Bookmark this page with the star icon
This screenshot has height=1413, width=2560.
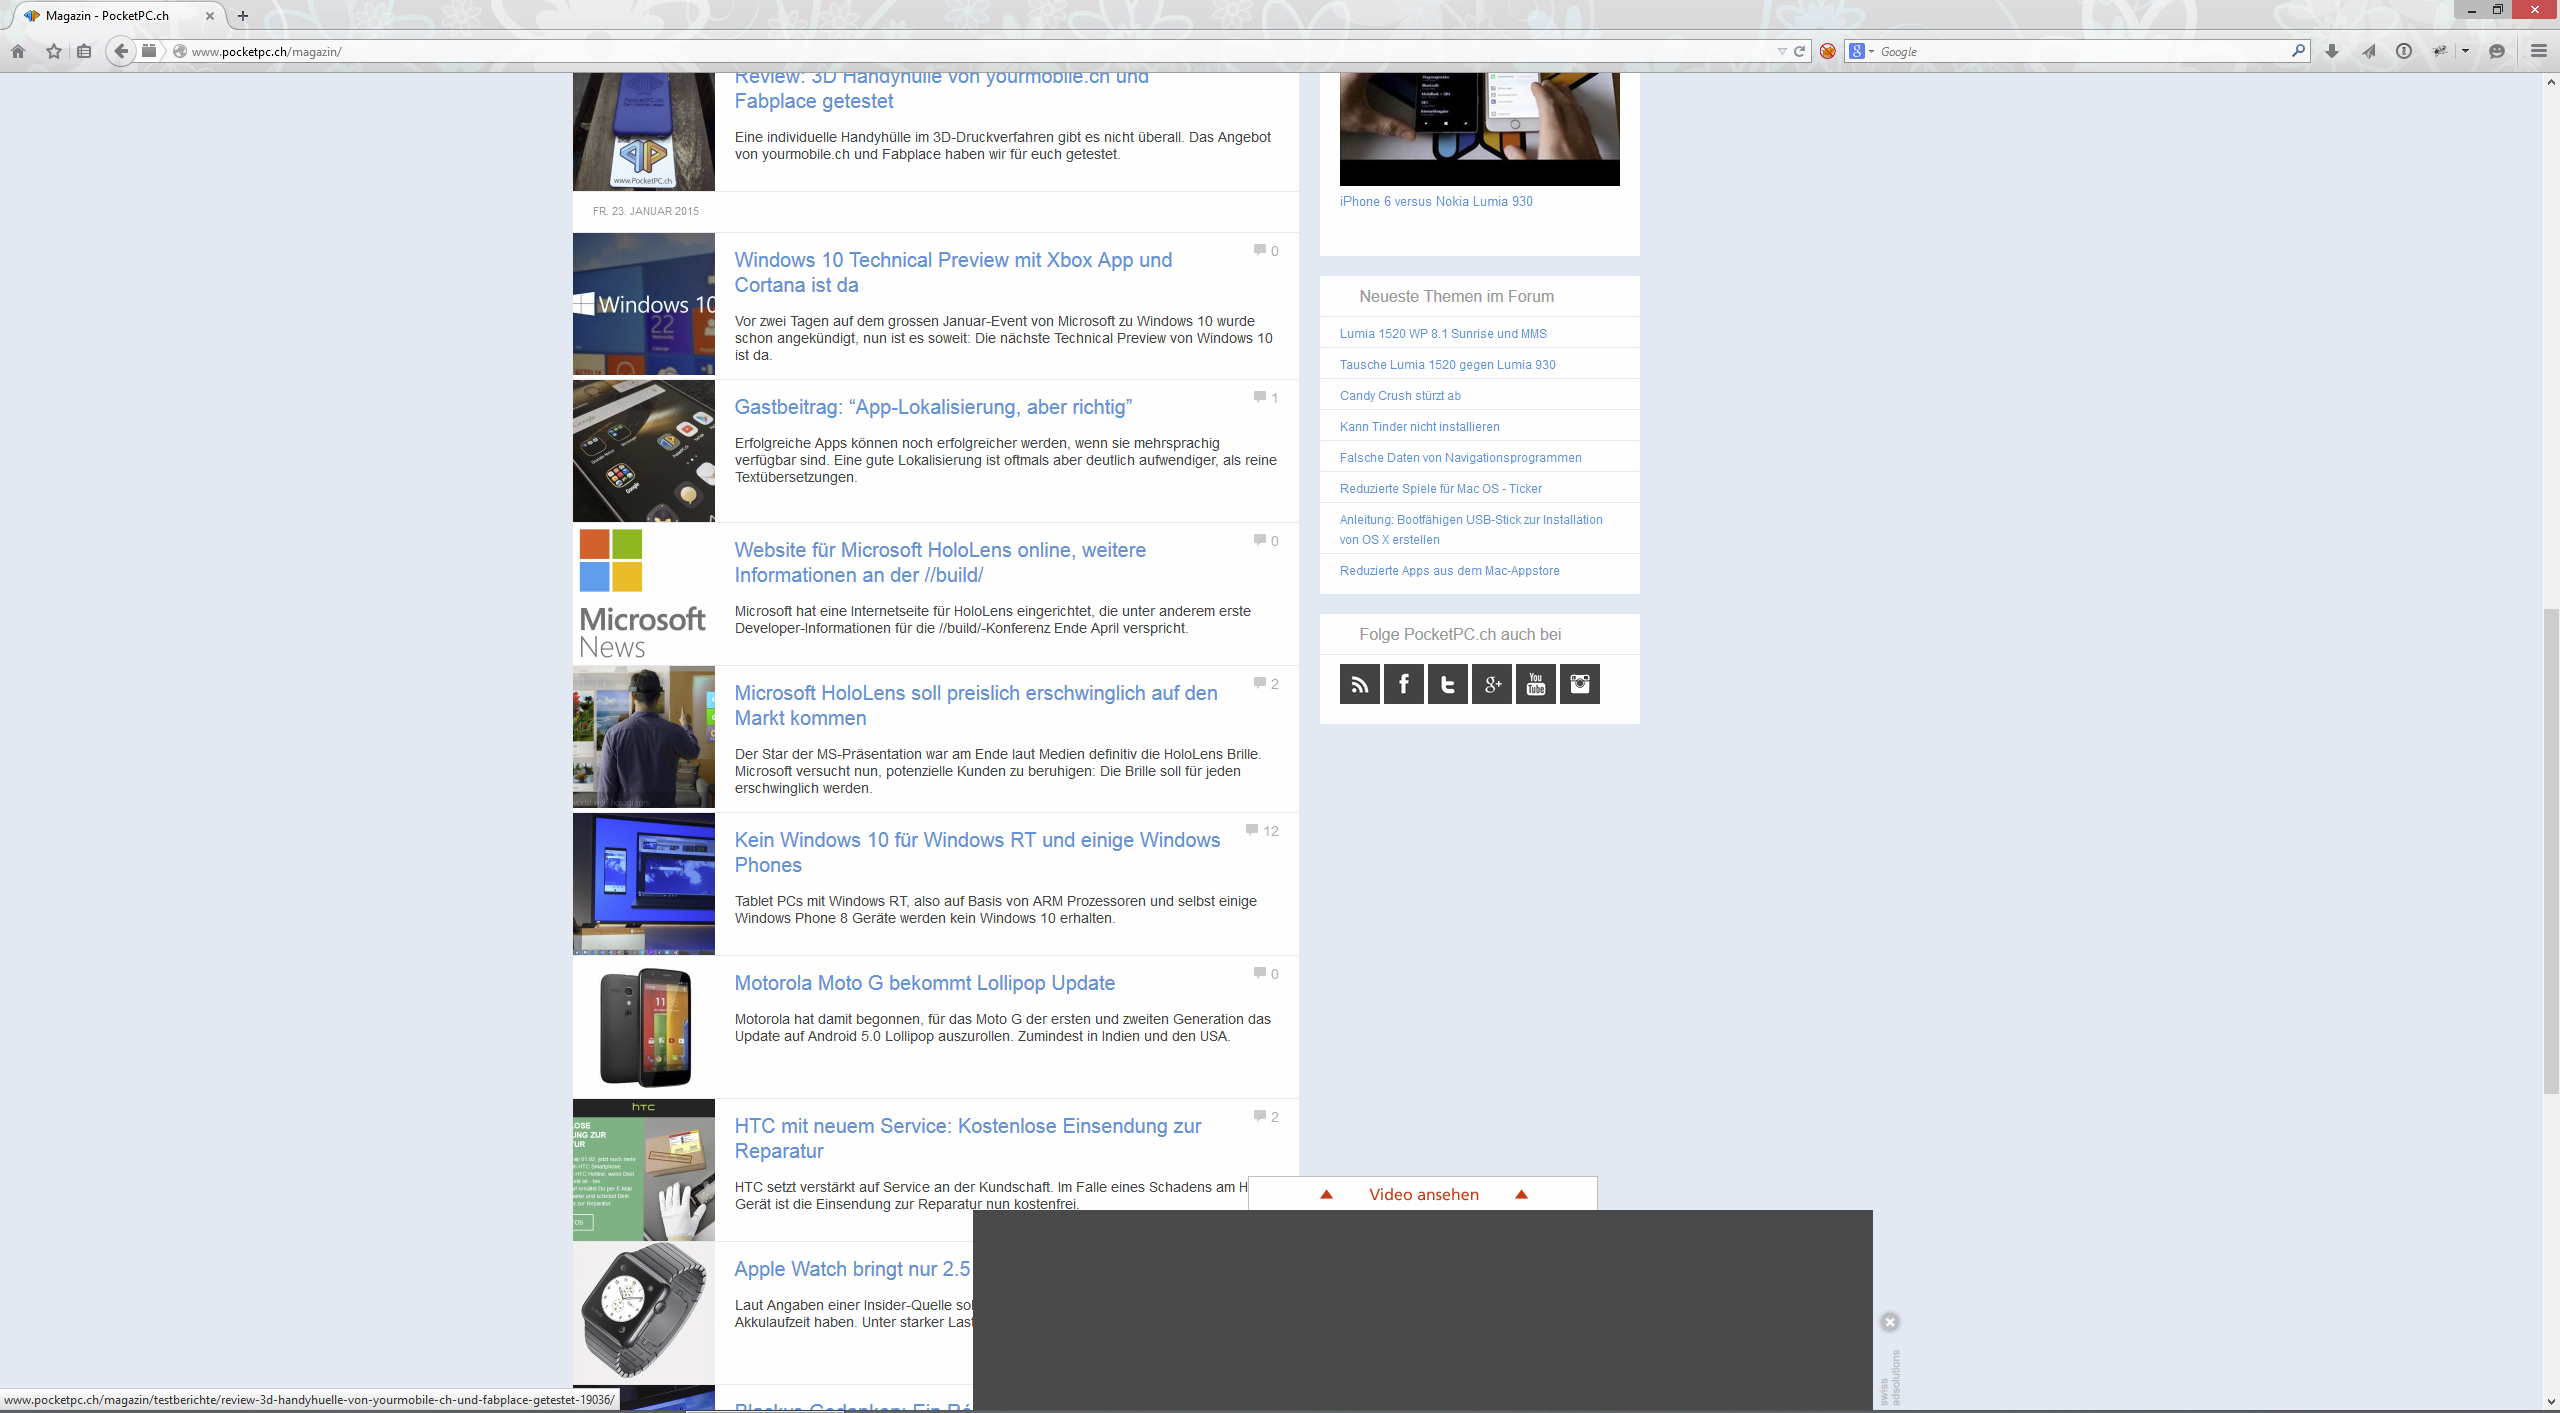(x=54, y=51)
